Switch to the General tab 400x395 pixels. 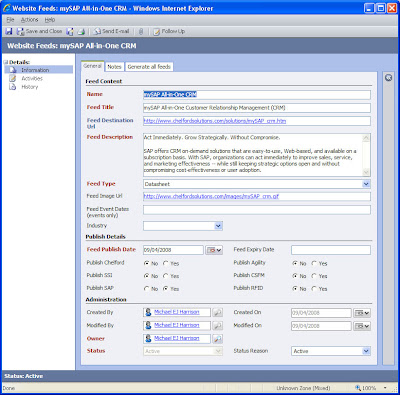tap(93, 66)
